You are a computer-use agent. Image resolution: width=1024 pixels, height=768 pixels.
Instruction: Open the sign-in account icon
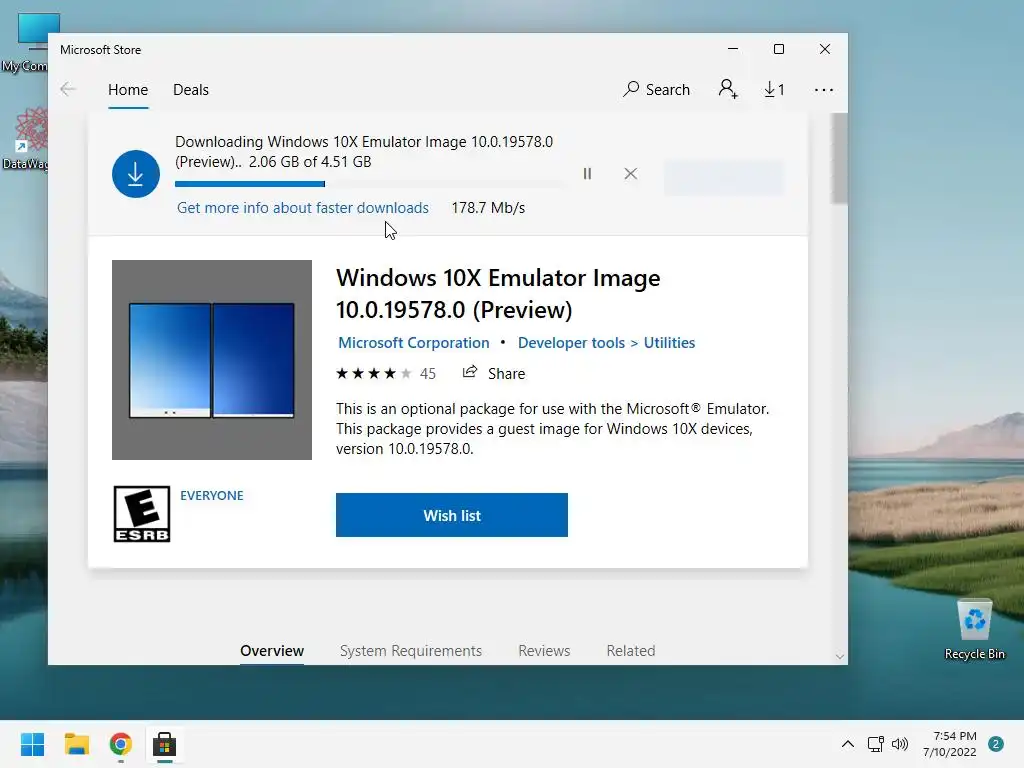[x=728, y=89]
